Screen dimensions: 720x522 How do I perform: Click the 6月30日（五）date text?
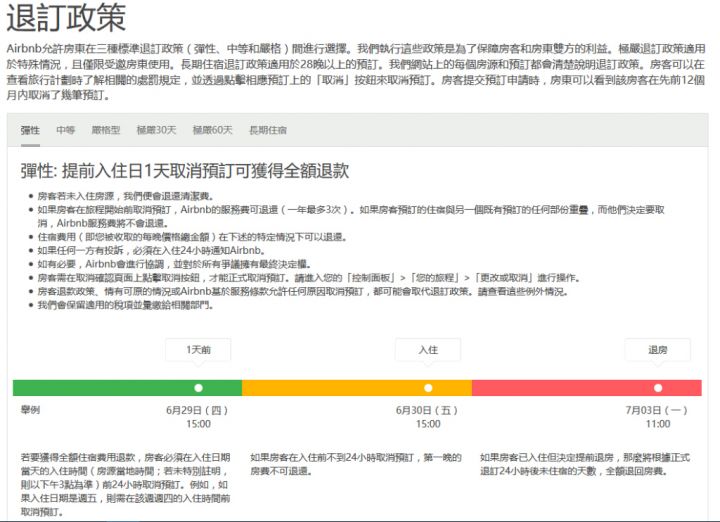coord(428,410)
